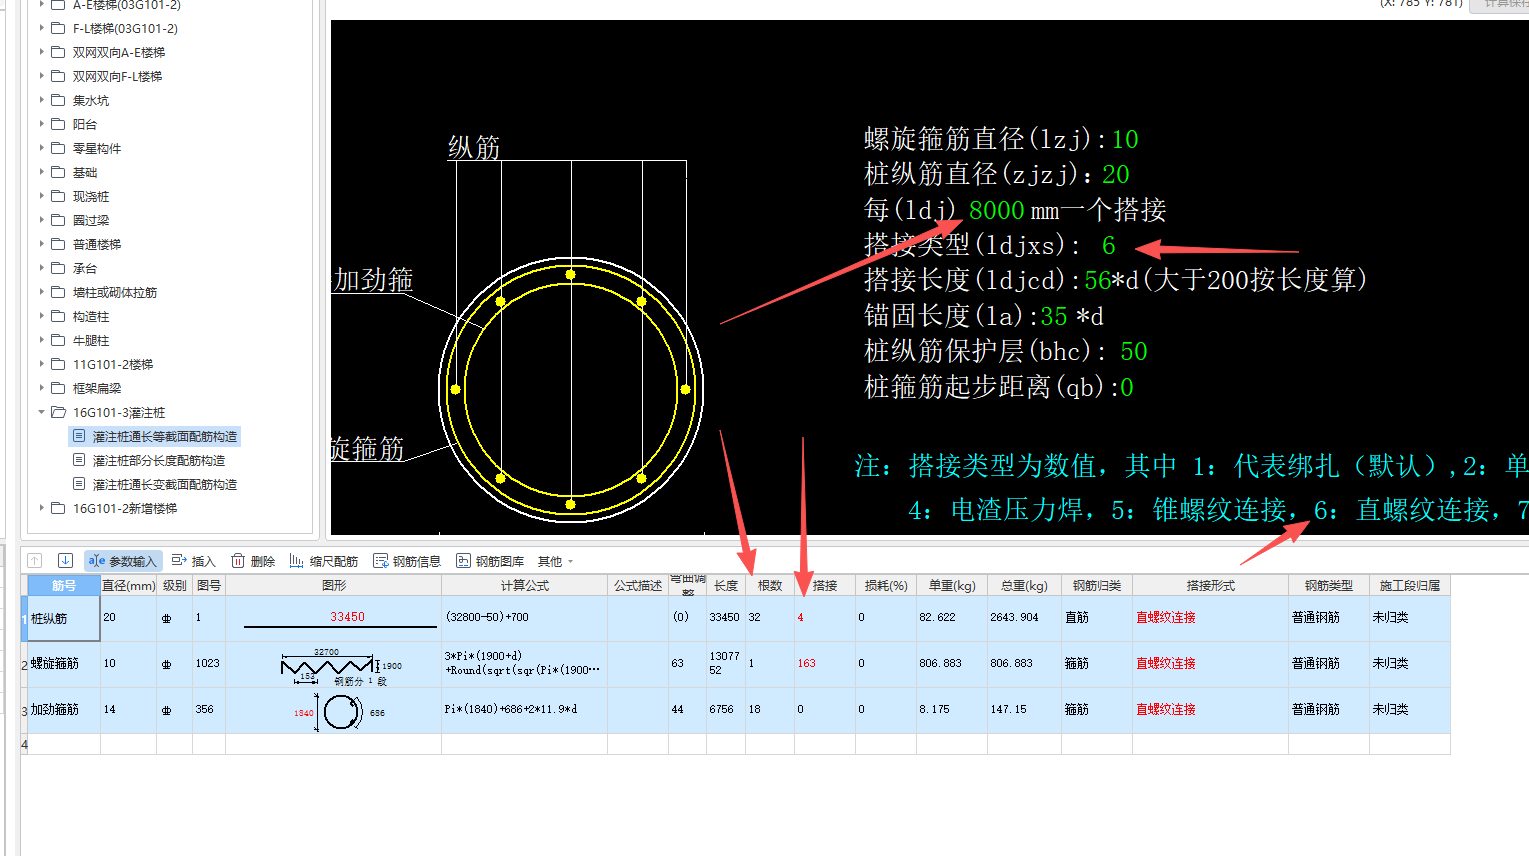Click 直螺纹连接 link for 螺旋箍筋 row
Image resolution: width=1529 pixels, height=856 pixels.
pos(1166,663)
